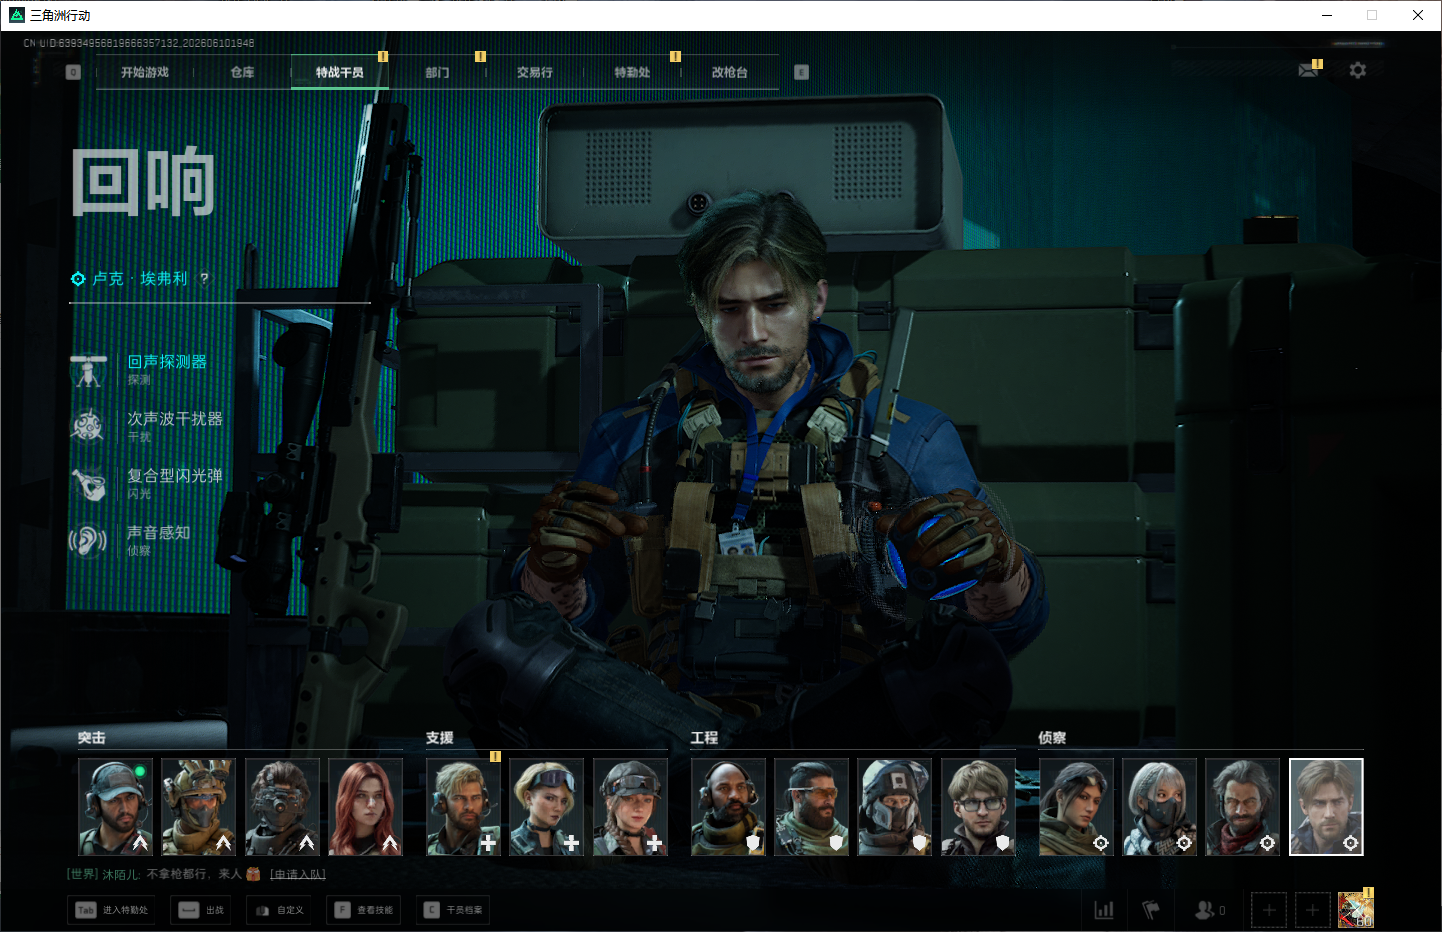Choose the hooded masked engineer operator
Screen dimensions: 1442x932
tap(895, 806)
